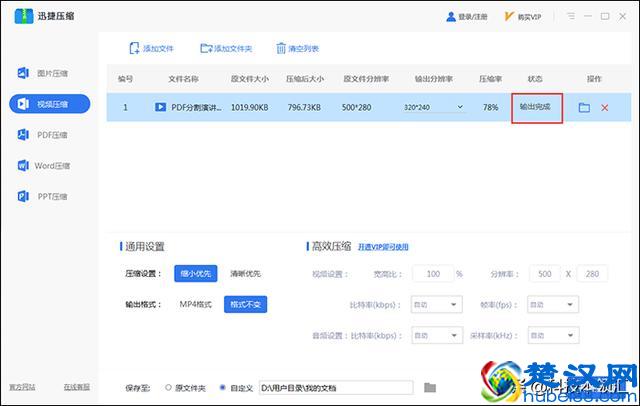This screenshot has width=640, height=406.
Task: Select the 视频压缩 sidebar icon
Action: [x=23, y=104]
